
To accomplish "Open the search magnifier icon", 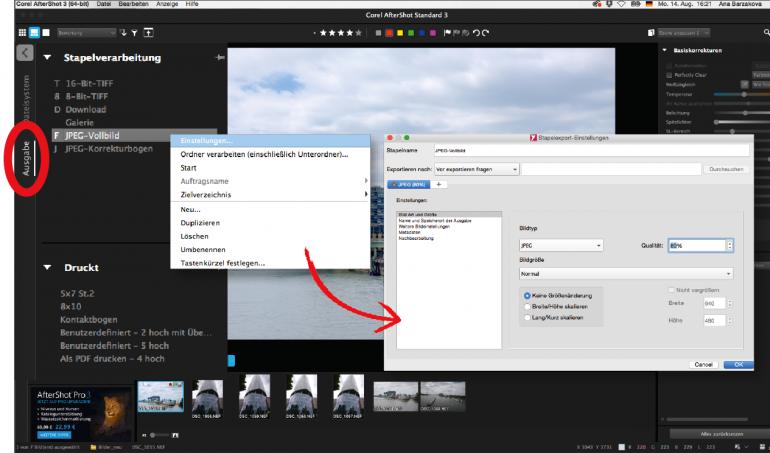I will point(766,33).
